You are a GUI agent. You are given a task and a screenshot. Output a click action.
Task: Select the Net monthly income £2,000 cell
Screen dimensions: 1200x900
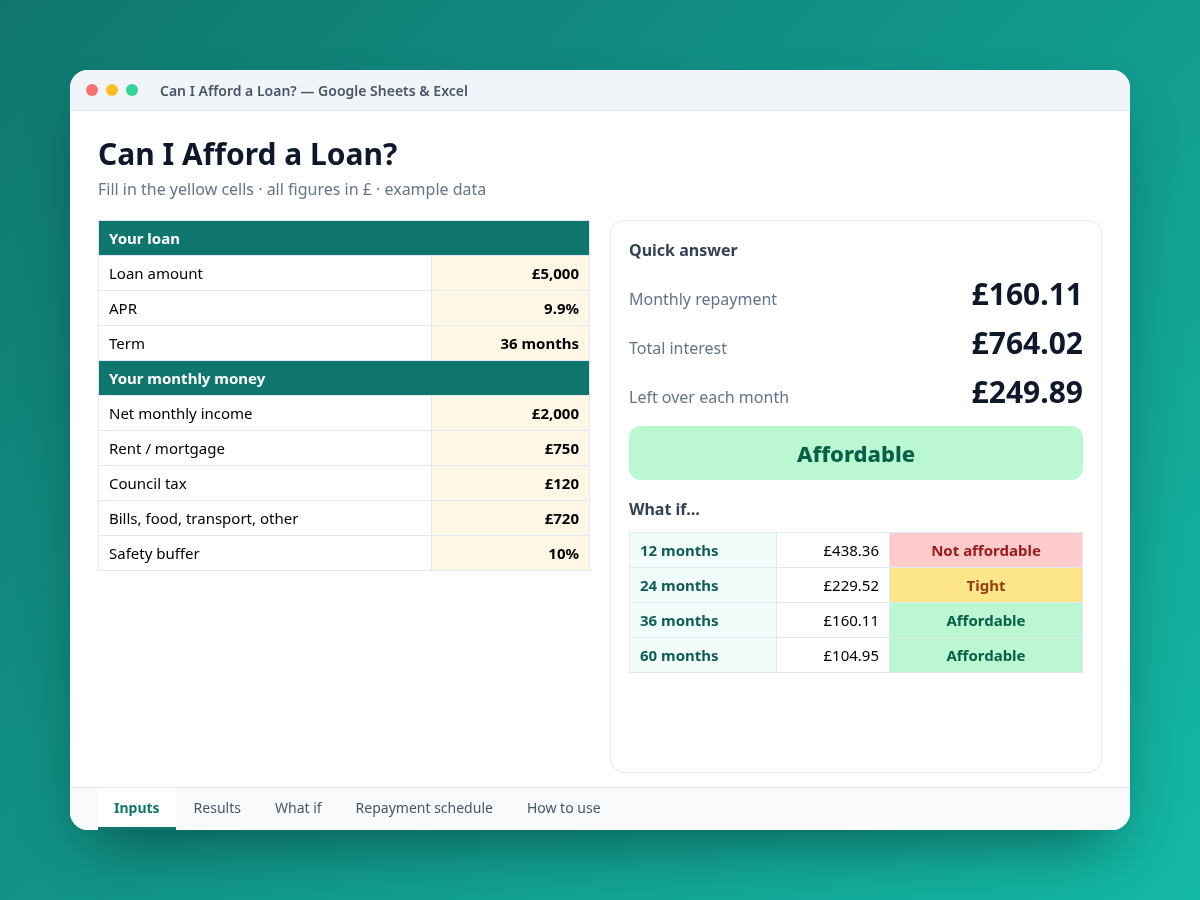click(x=510, y=413)
